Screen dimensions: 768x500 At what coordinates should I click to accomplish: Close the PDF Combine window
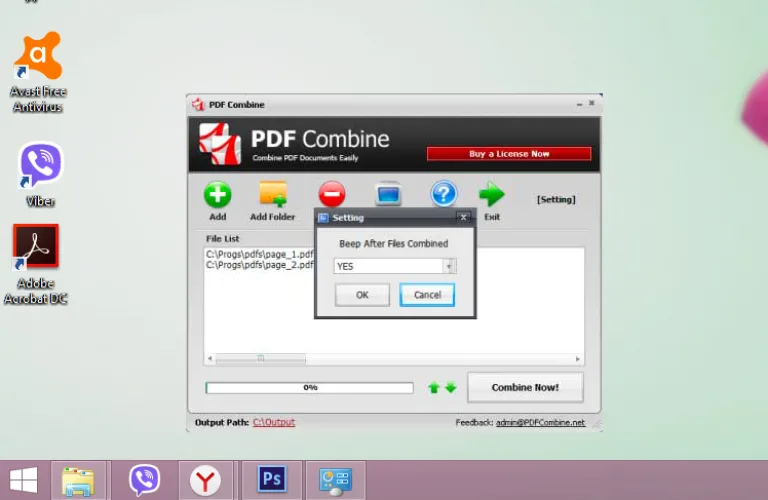592,103
